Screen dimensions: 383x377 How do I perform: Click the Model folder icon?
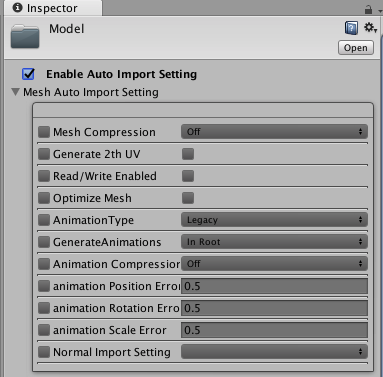[x=25, y=36]
